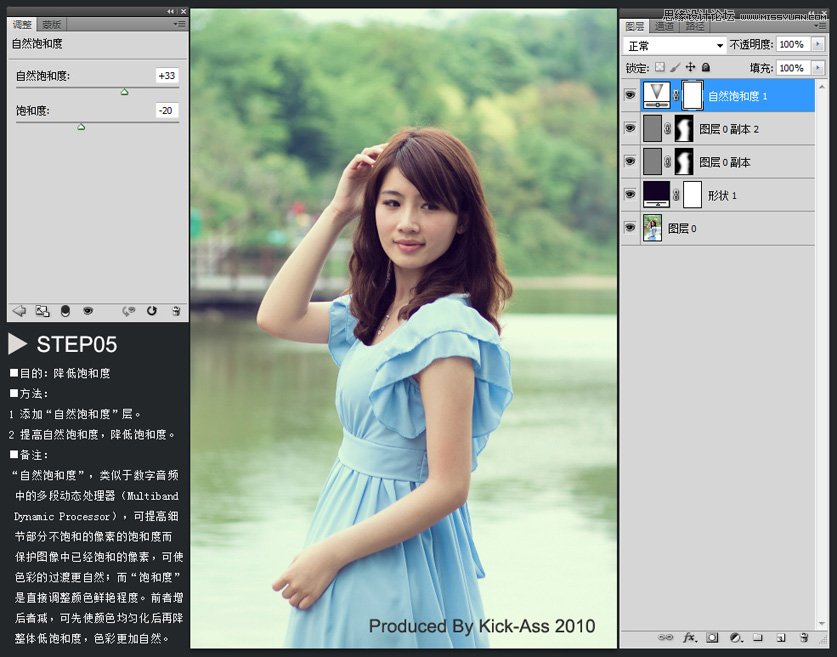Click the reset adjustment icon in Adjustments panel
The width and height of the screenshot is (837, 657).
152,311
